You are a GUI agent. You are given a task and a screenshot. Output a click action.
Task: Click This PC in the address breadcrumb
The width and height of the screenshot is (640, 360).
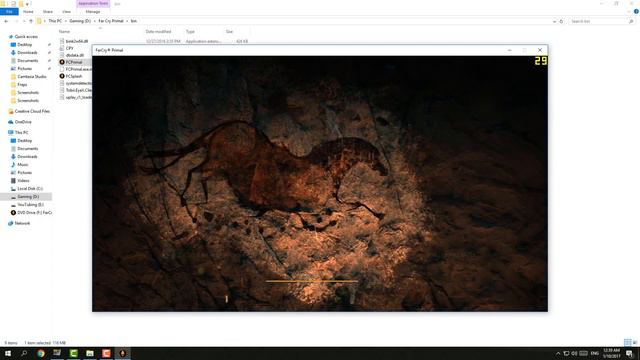[55, 21]
